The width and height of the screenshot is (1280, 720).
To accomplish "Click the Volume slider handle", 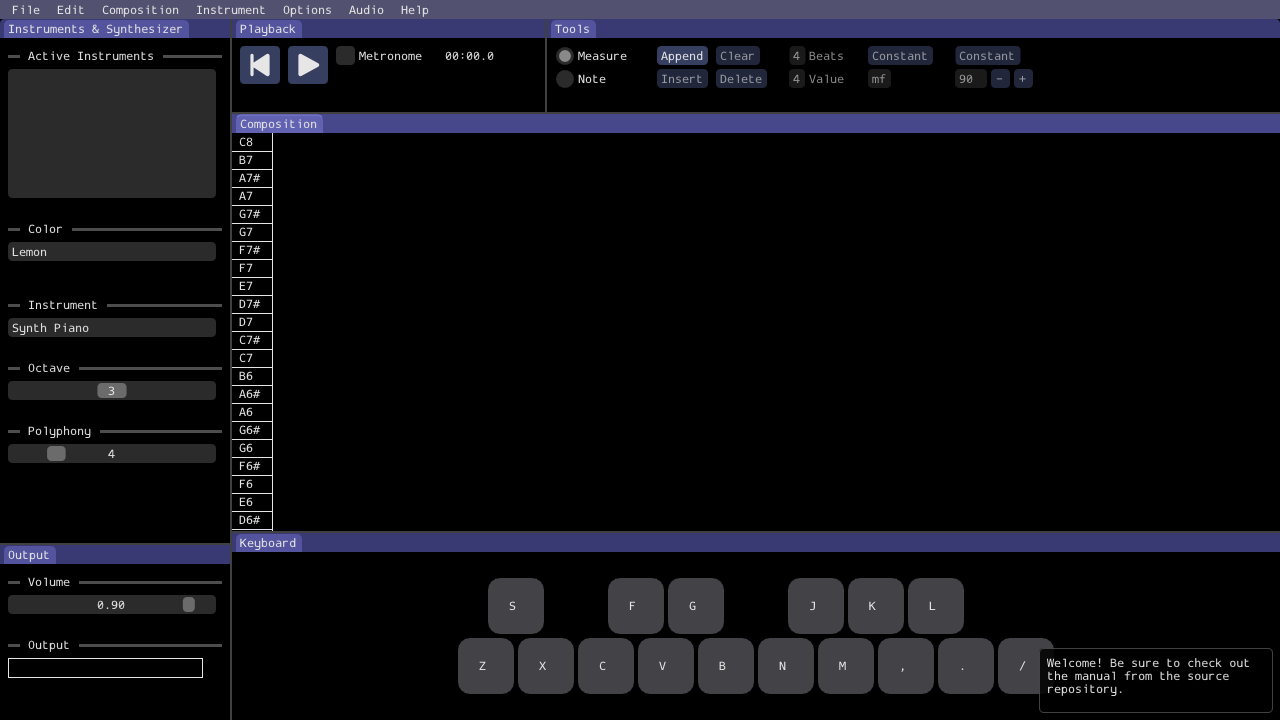I will click(188, 605).
